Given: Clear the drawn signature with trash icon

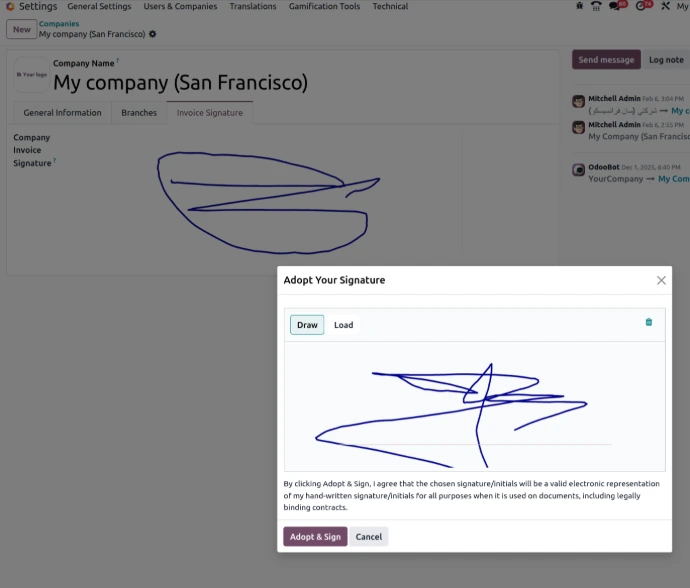Looking at the screenshot, I should tap(649, 322).
